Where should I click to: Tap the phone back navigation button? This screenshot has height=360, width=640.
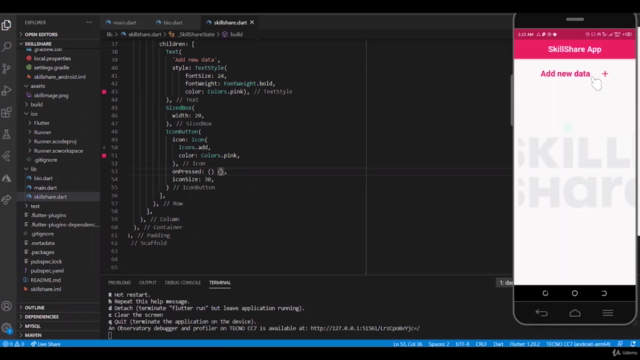pos(541,313)
